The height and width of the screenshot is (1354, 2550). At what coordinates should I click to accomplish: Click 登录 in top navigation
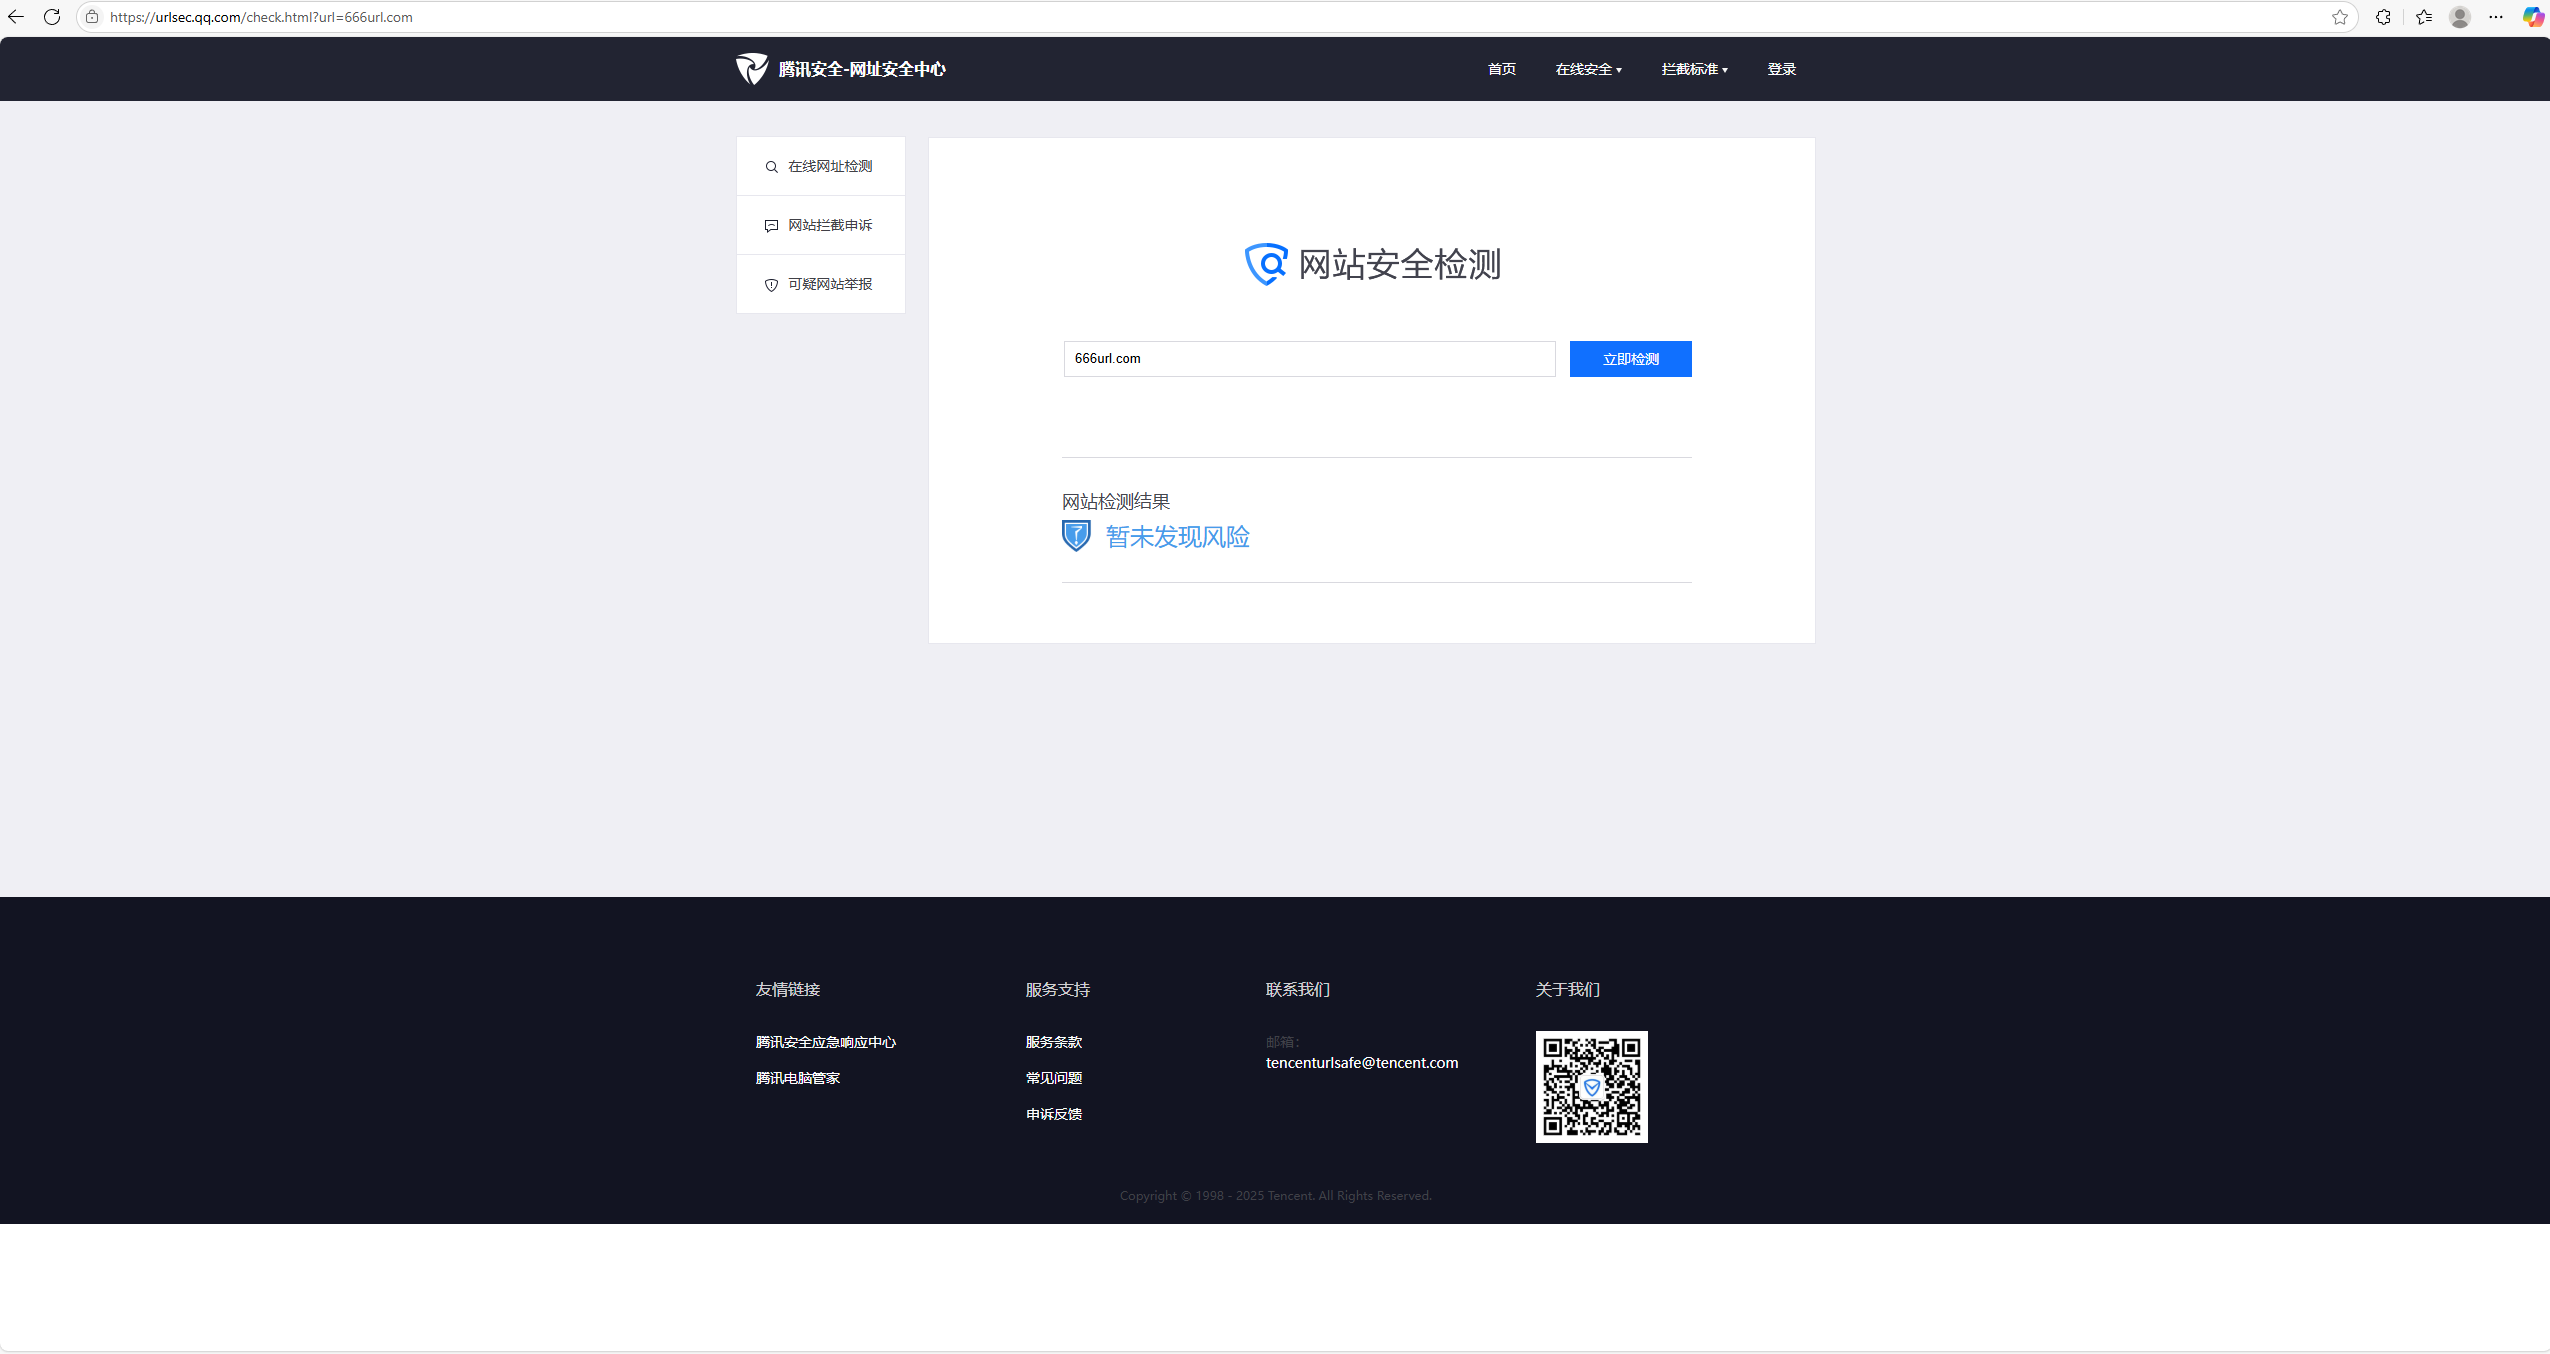click(x=1781, y=69)
